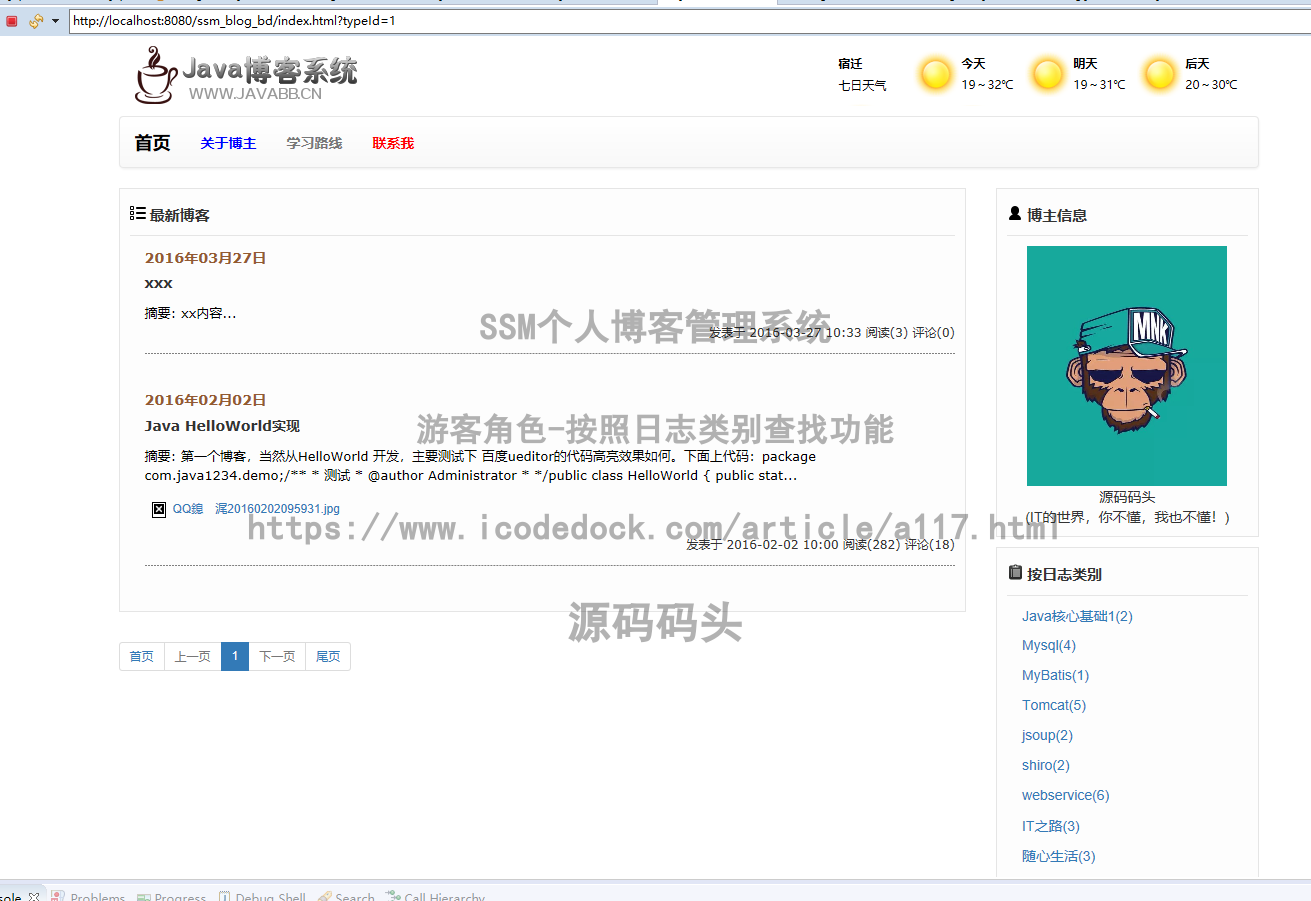Click the 下一页 pagination button
Viewport: 1311px width, 901px height.
point(277,656)
